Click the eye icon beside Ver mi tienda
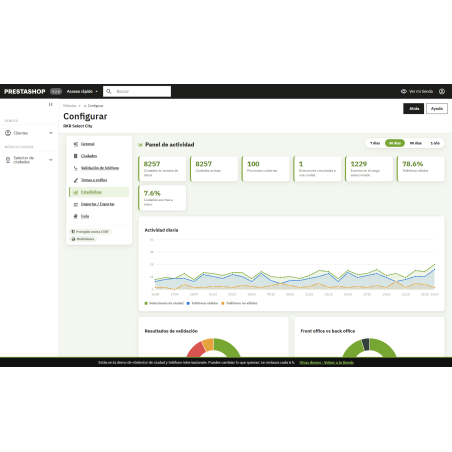 [403, 91]
